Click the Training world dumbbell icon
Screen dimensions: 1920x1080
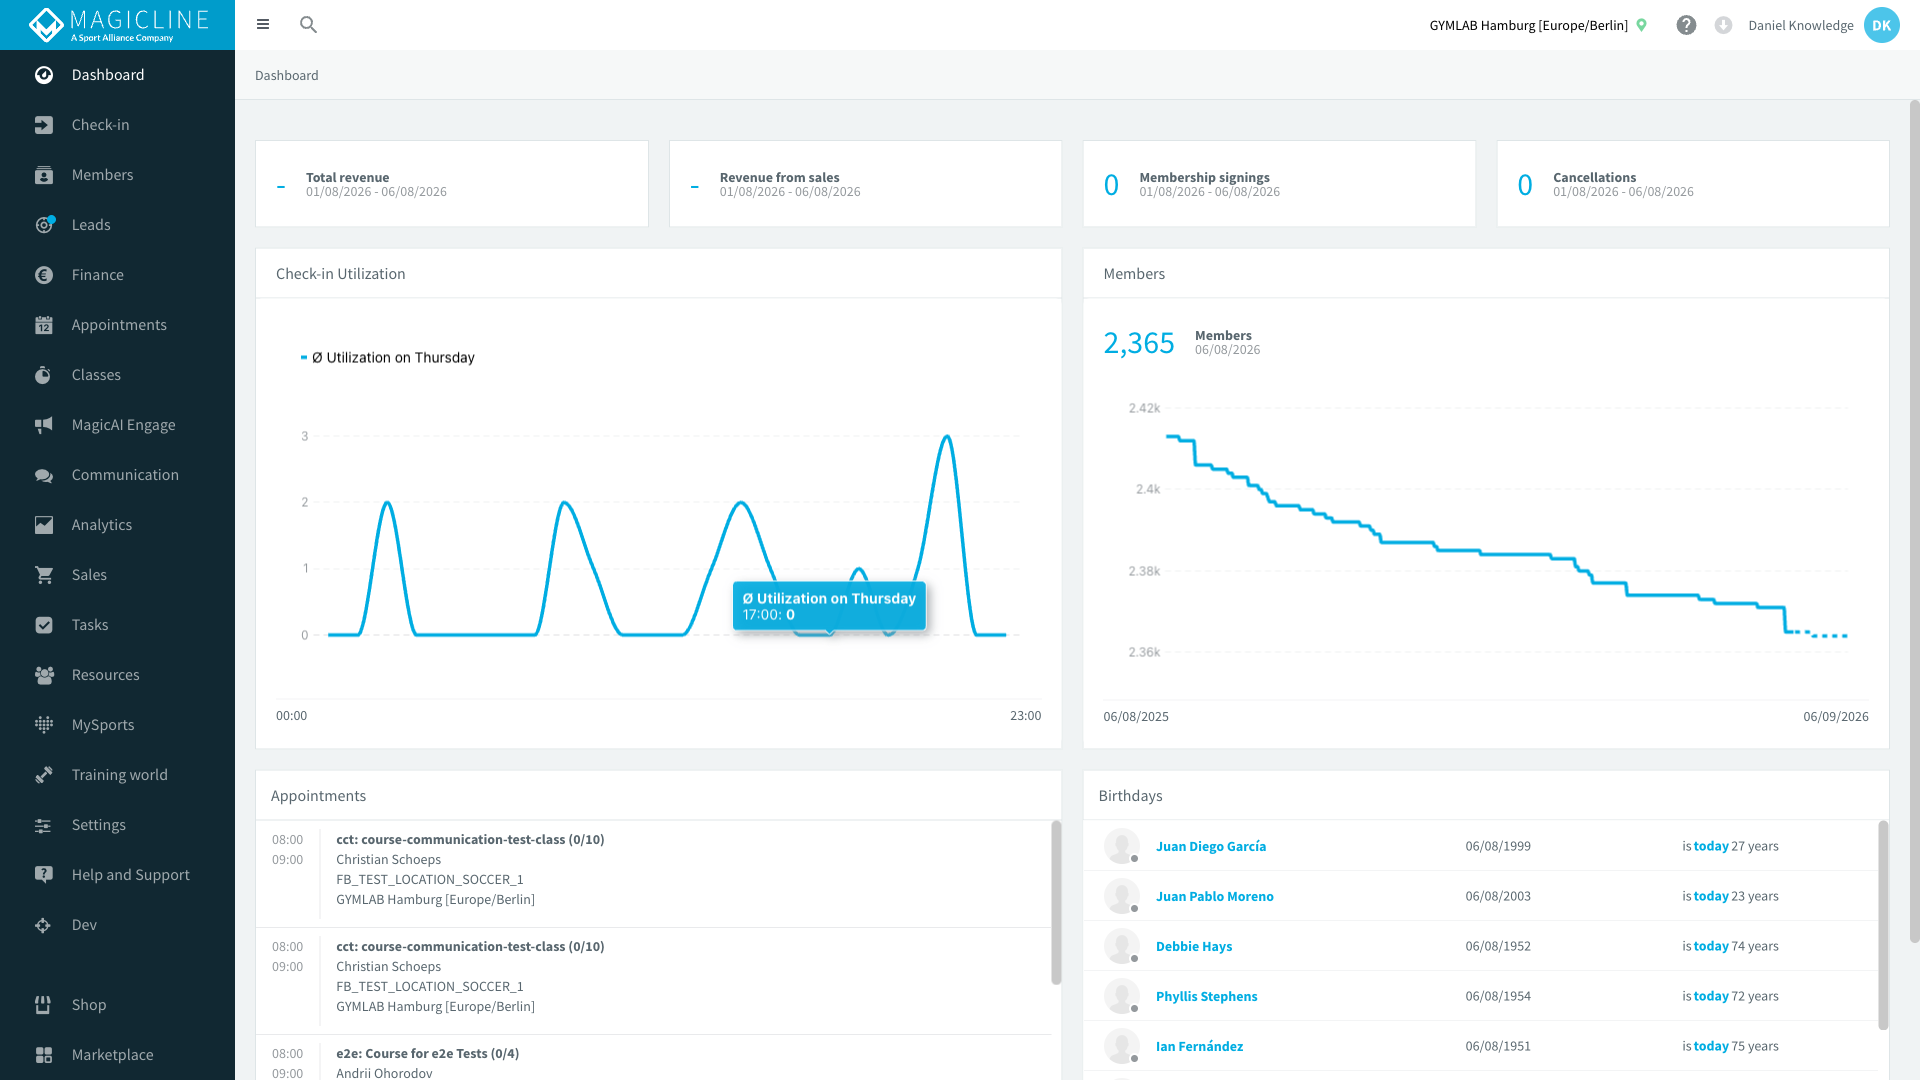pyautogui.click(x=44, y=775)
